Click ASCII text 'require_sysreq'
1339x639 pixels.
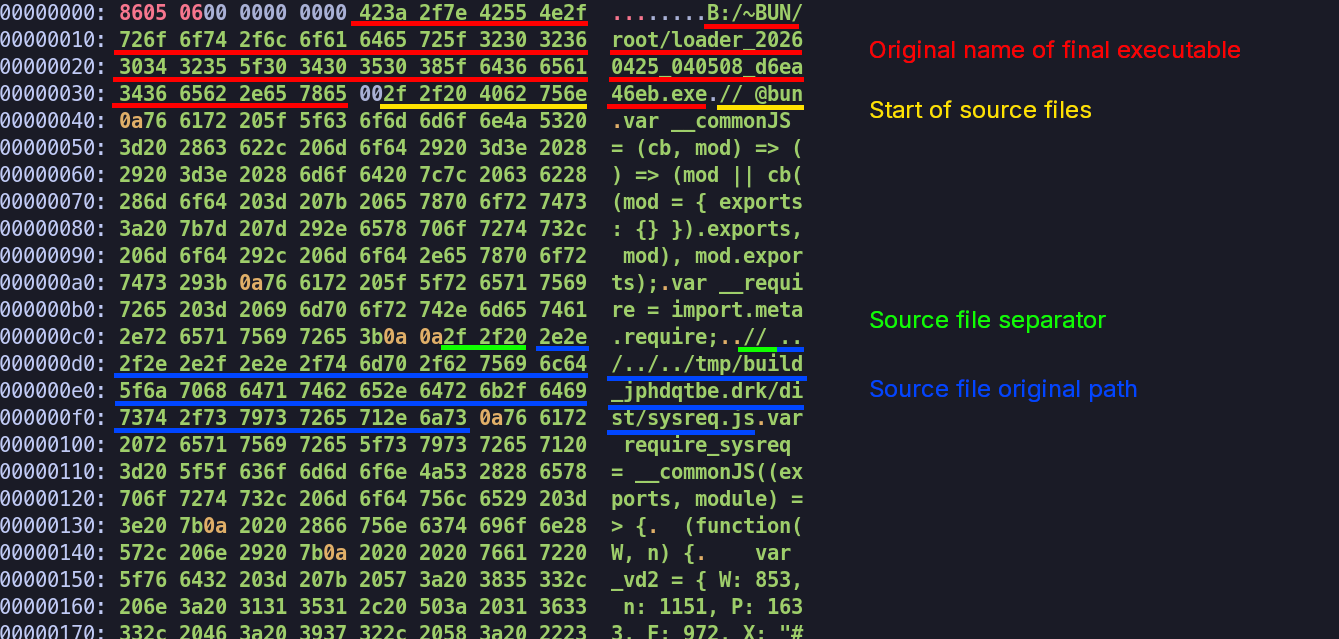pyautogui.click(x=707, y=445)
